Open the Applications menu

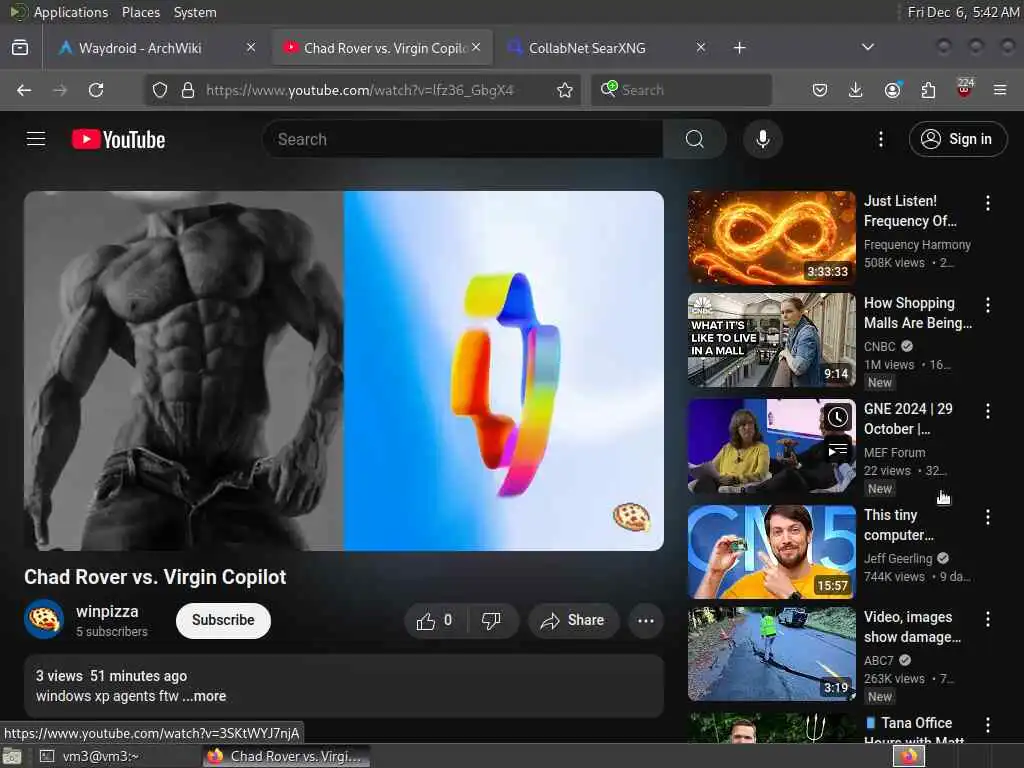[x=71, y=12]
